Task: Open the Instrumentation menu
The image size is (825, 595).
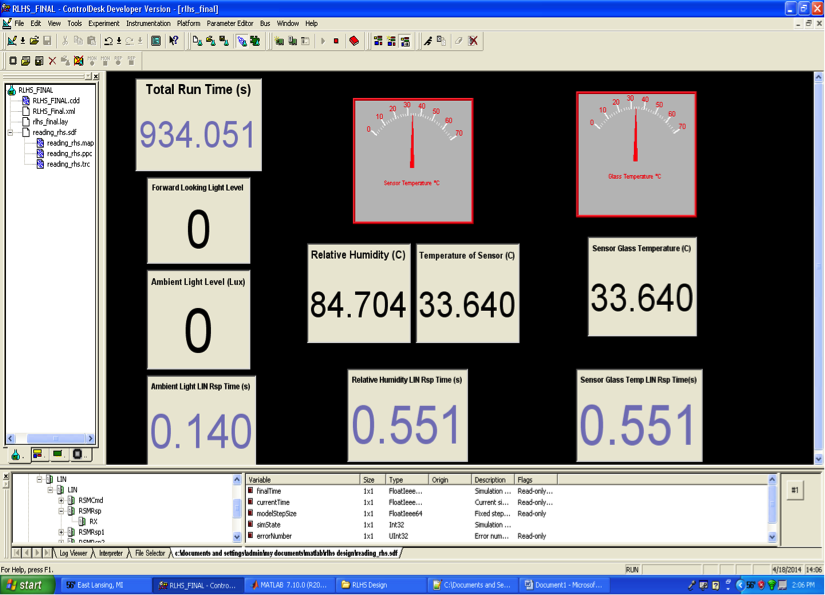Action: click(148, 23)
